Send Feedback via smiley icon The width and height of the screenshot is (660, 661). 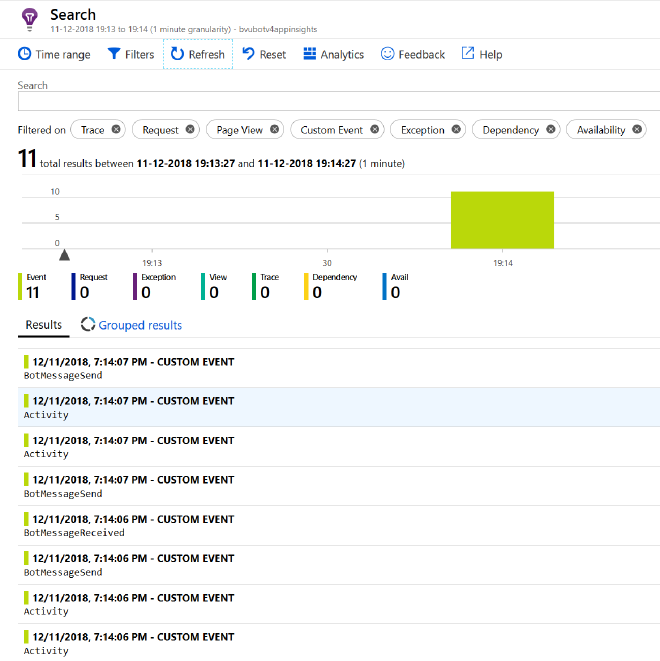pos(413,54)
